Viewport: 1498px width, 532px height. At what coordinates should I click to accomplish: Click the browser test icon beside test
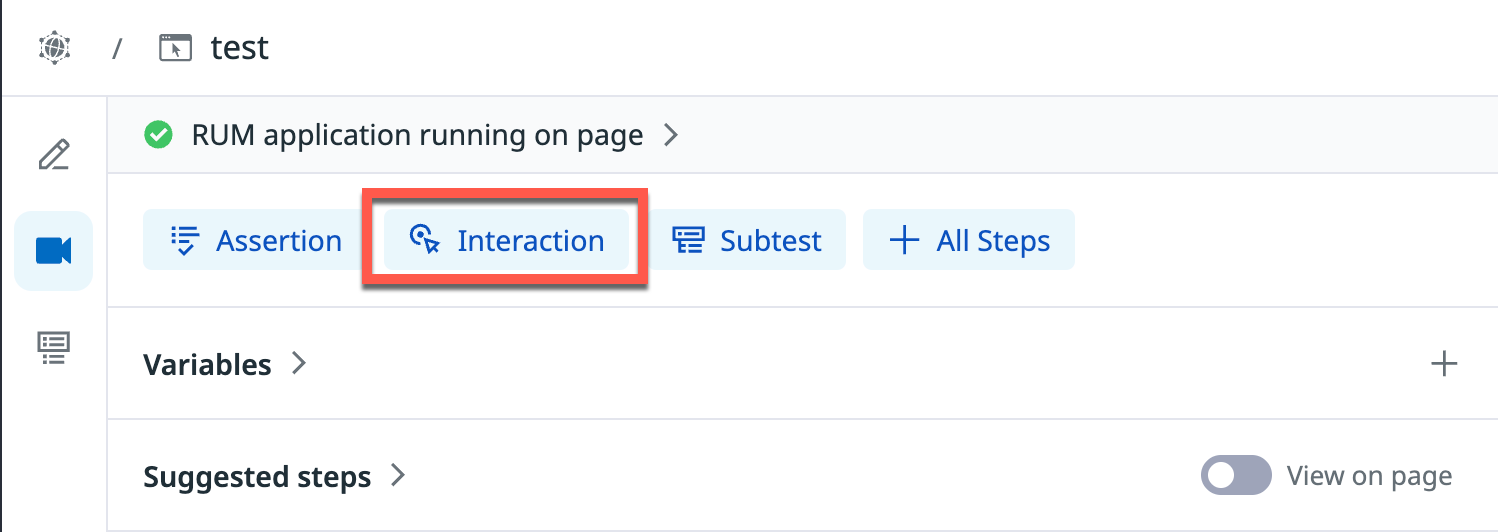[x=175, y=47]
